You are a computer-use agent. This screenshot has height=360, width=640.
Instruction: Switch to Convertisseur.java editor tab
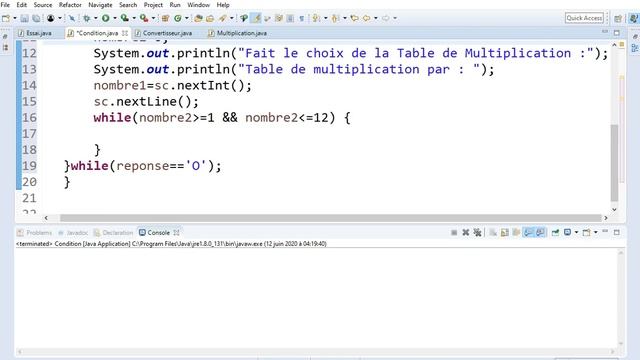click(x=163, y=33)
